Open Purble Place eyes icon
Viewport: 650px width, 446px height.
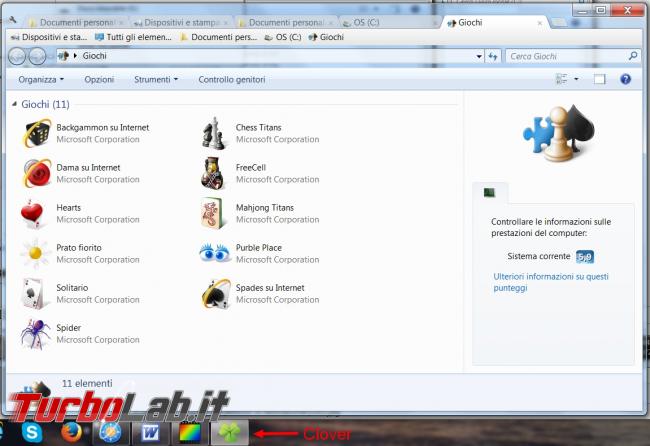215,253
